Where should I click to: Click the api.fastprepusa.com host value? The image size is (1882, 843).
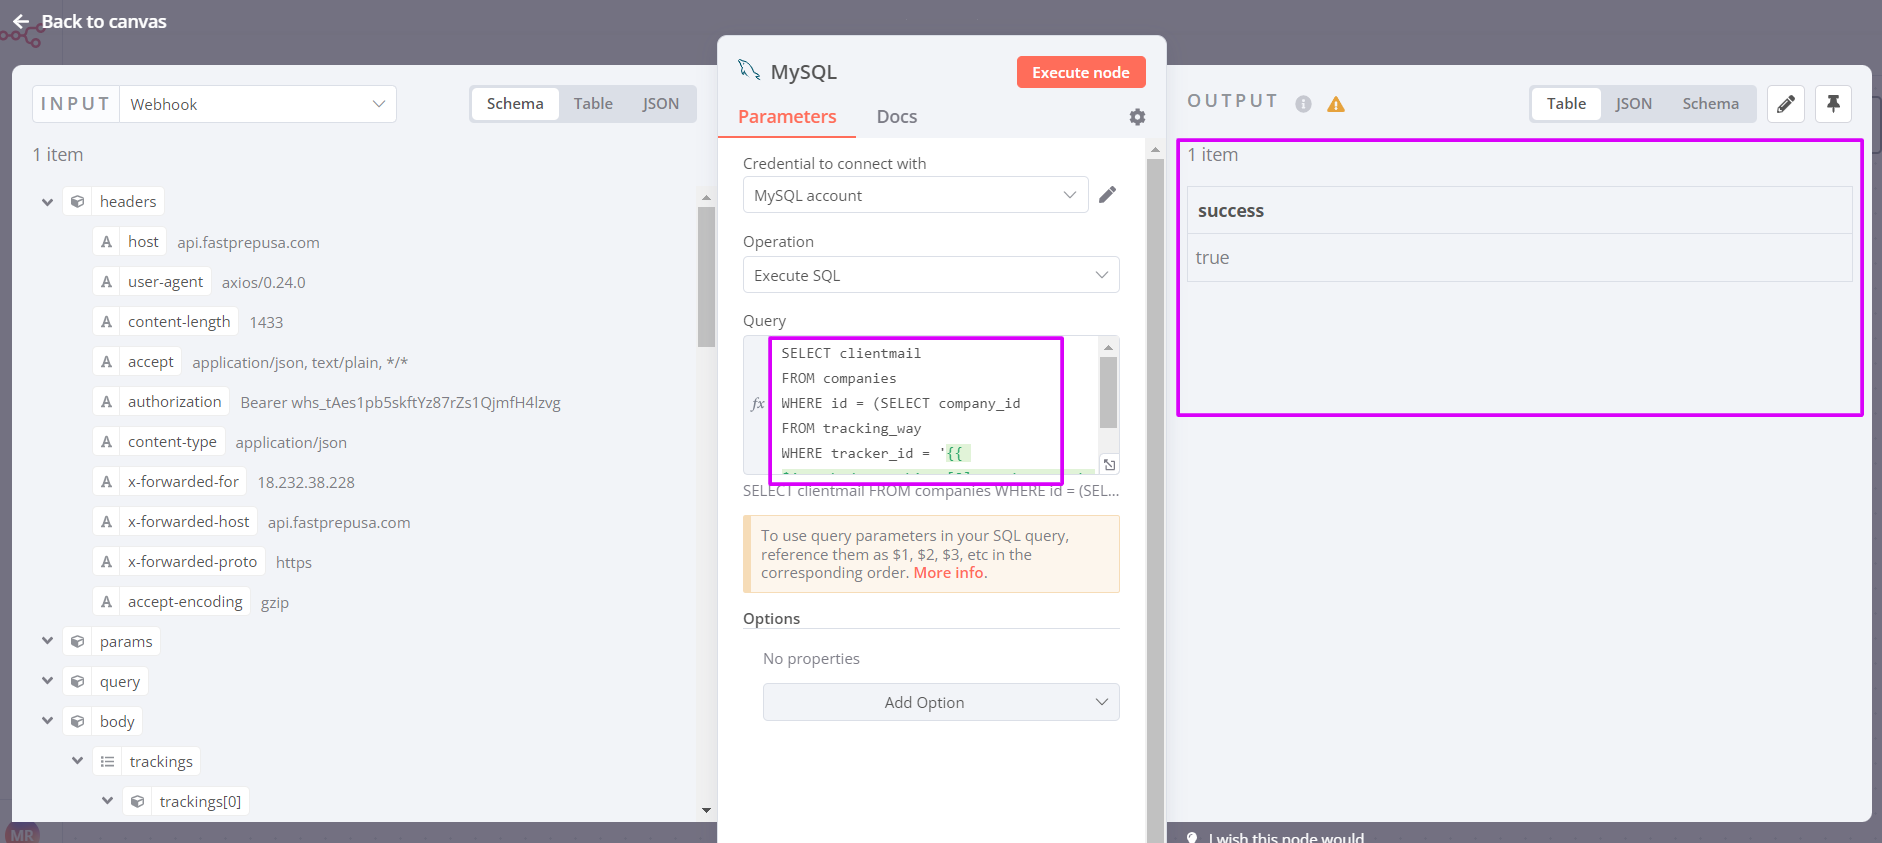click(249, 243)
